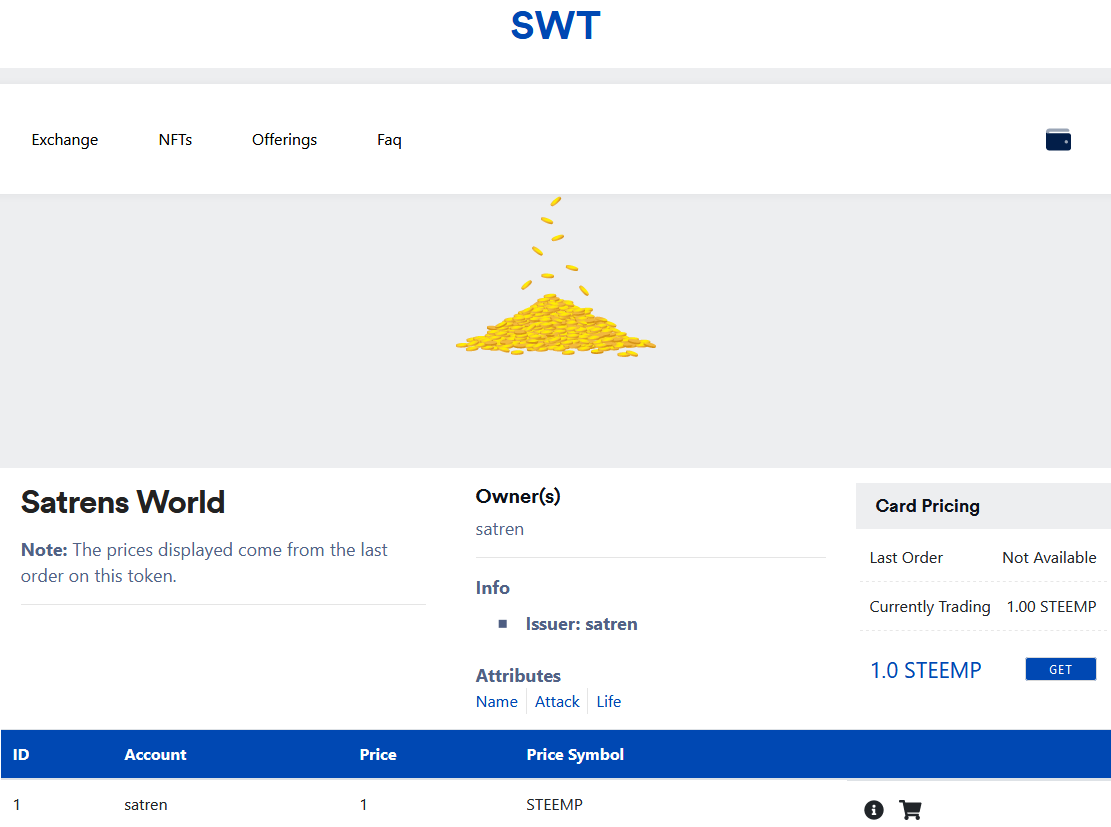This screenshot has height=827, width=1111.
Task: Sort by the Price Symbol column header
Action: (x=575, y=754)
